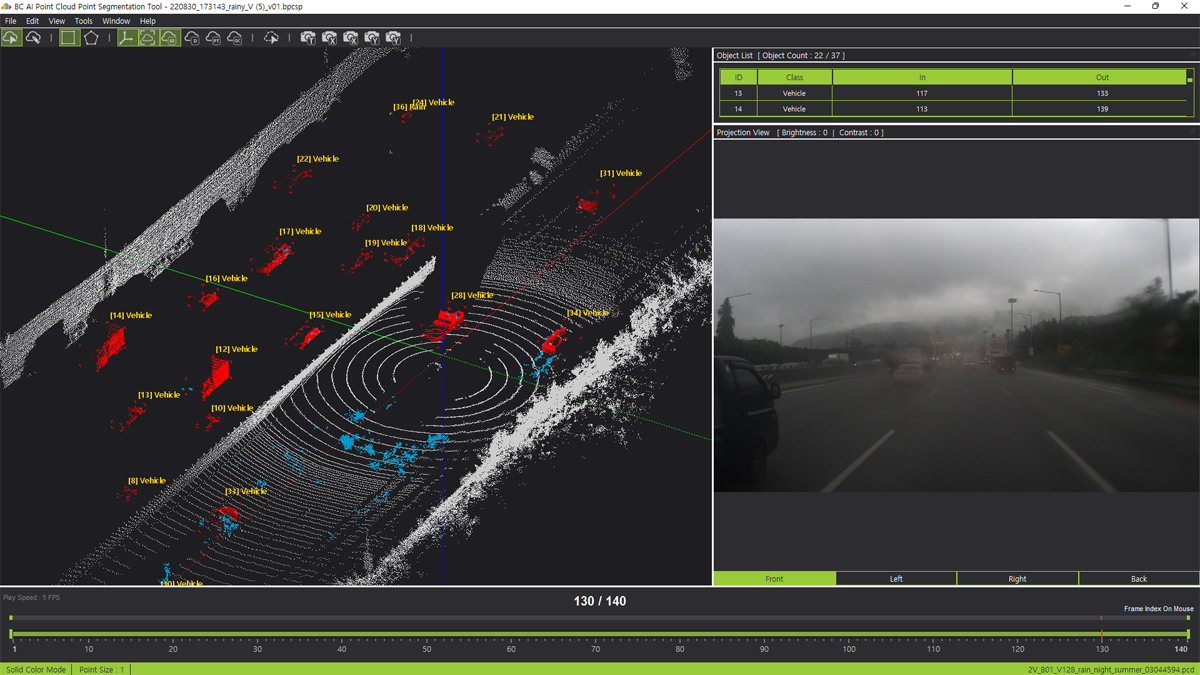The image size is (1200, 675).
Task: Toggle the cloud PT display icon
Action: click(x=214, y=38)
